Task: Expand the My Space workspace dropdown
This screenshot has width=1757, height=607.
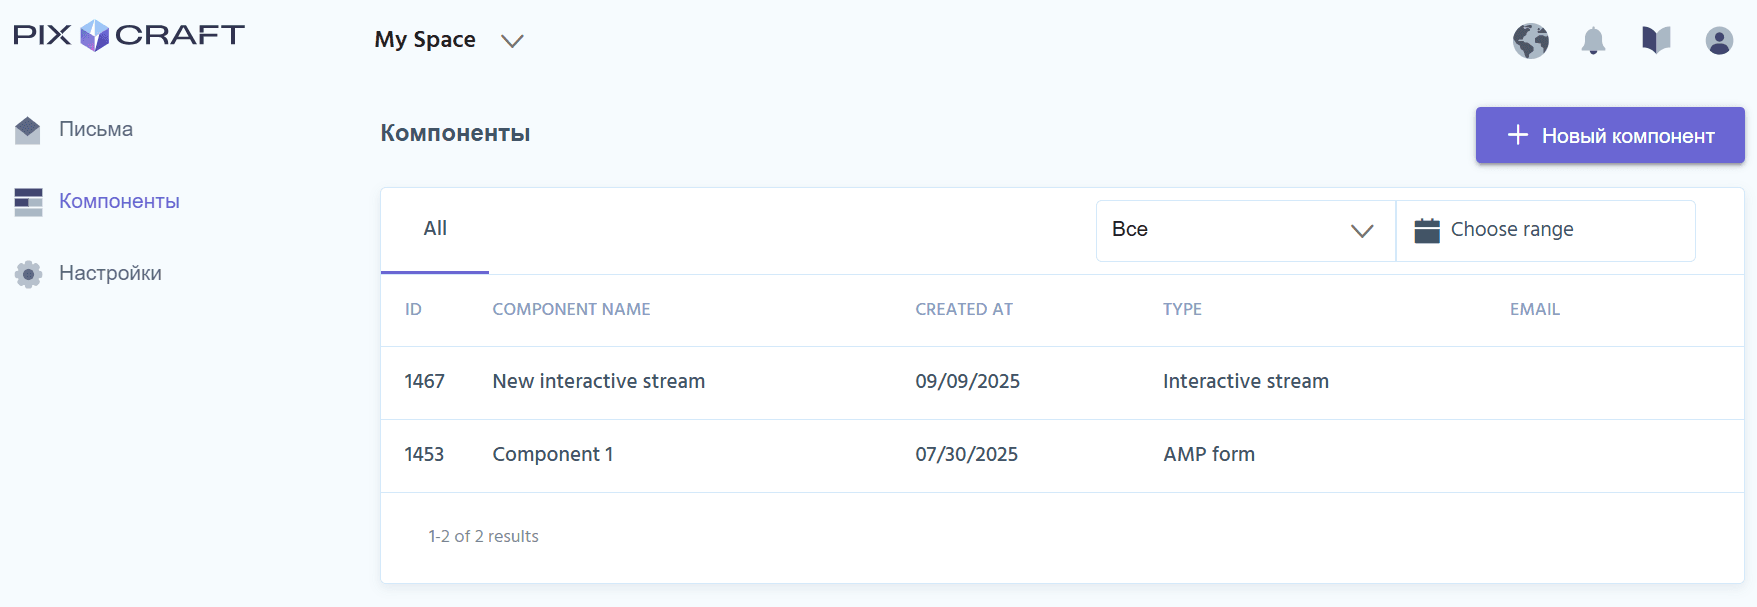Action: click(425, 40)
